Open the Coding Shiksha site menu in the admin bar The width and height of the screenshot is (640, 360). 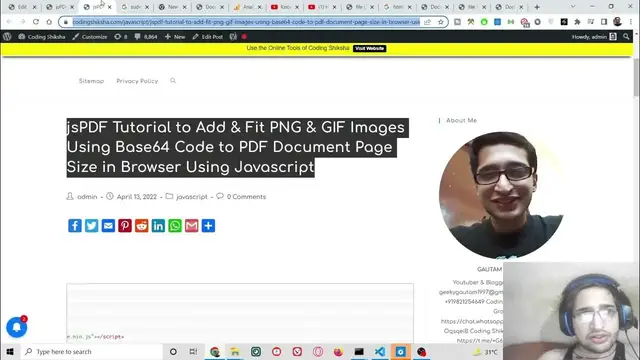tap(42, 37)
